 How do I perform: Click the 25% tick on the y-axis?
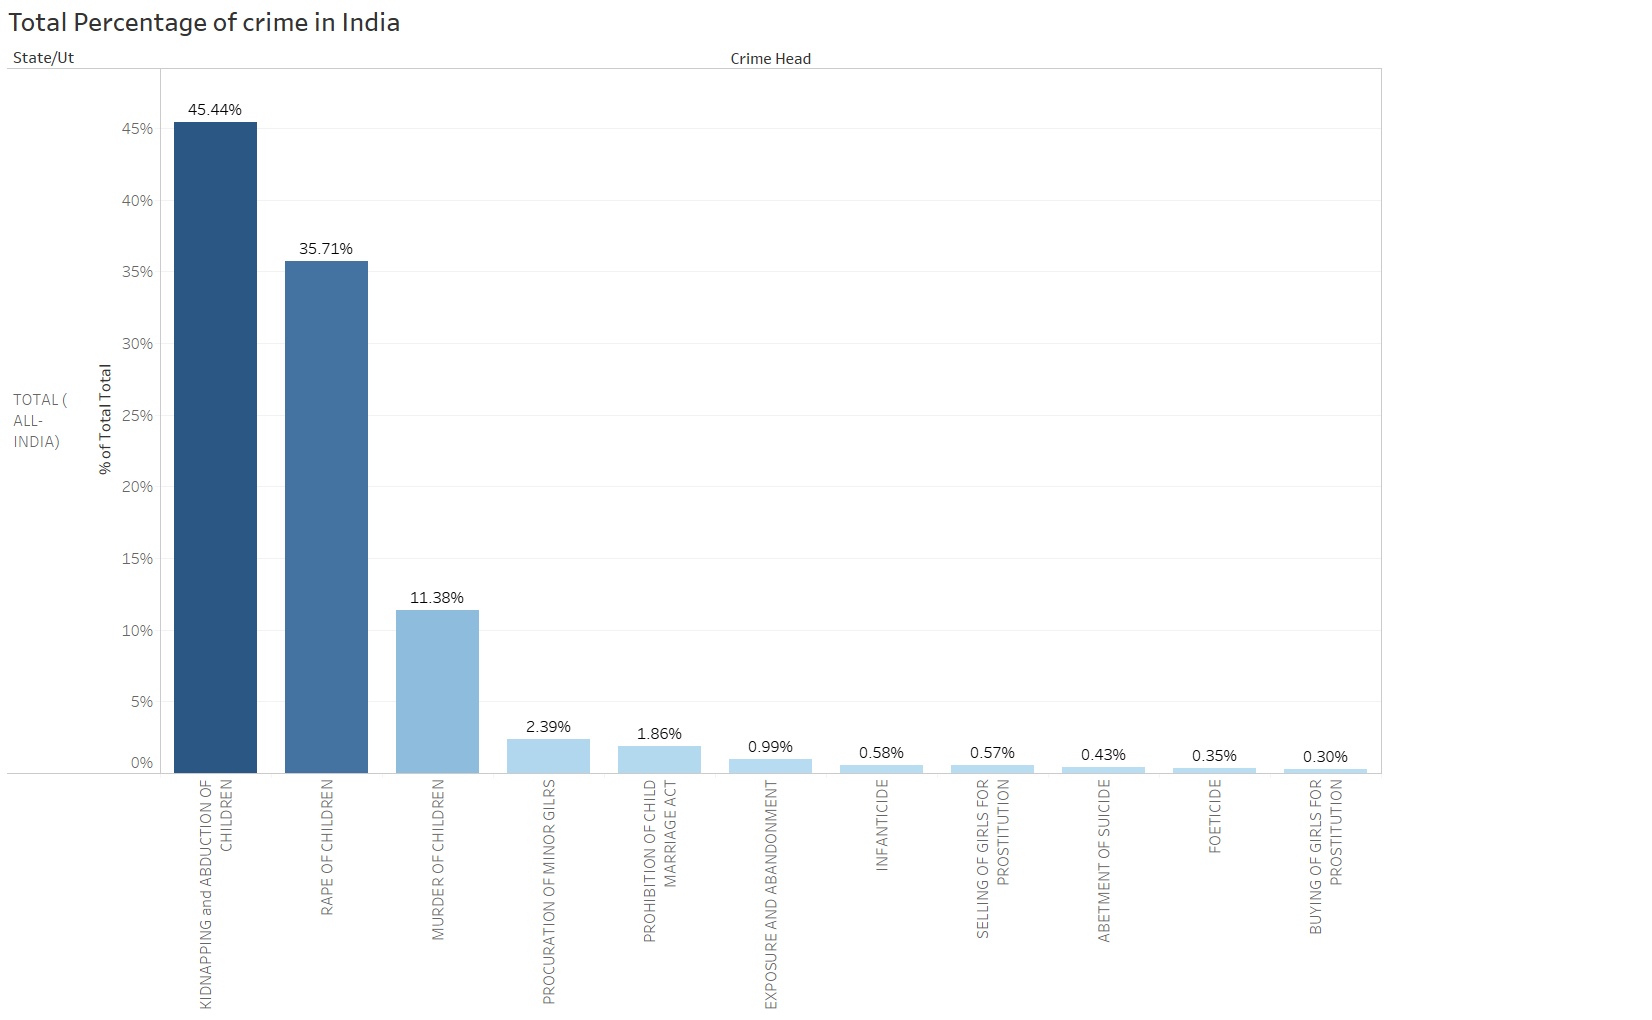tap(138, 416)
